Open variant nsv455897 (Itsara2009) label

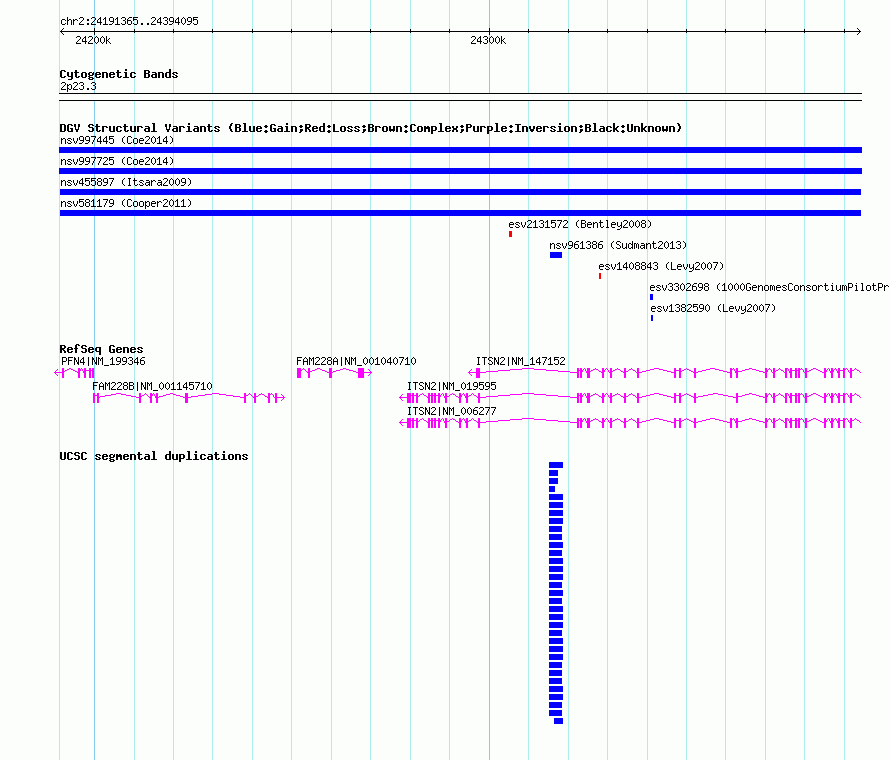[x=126, y=182]
